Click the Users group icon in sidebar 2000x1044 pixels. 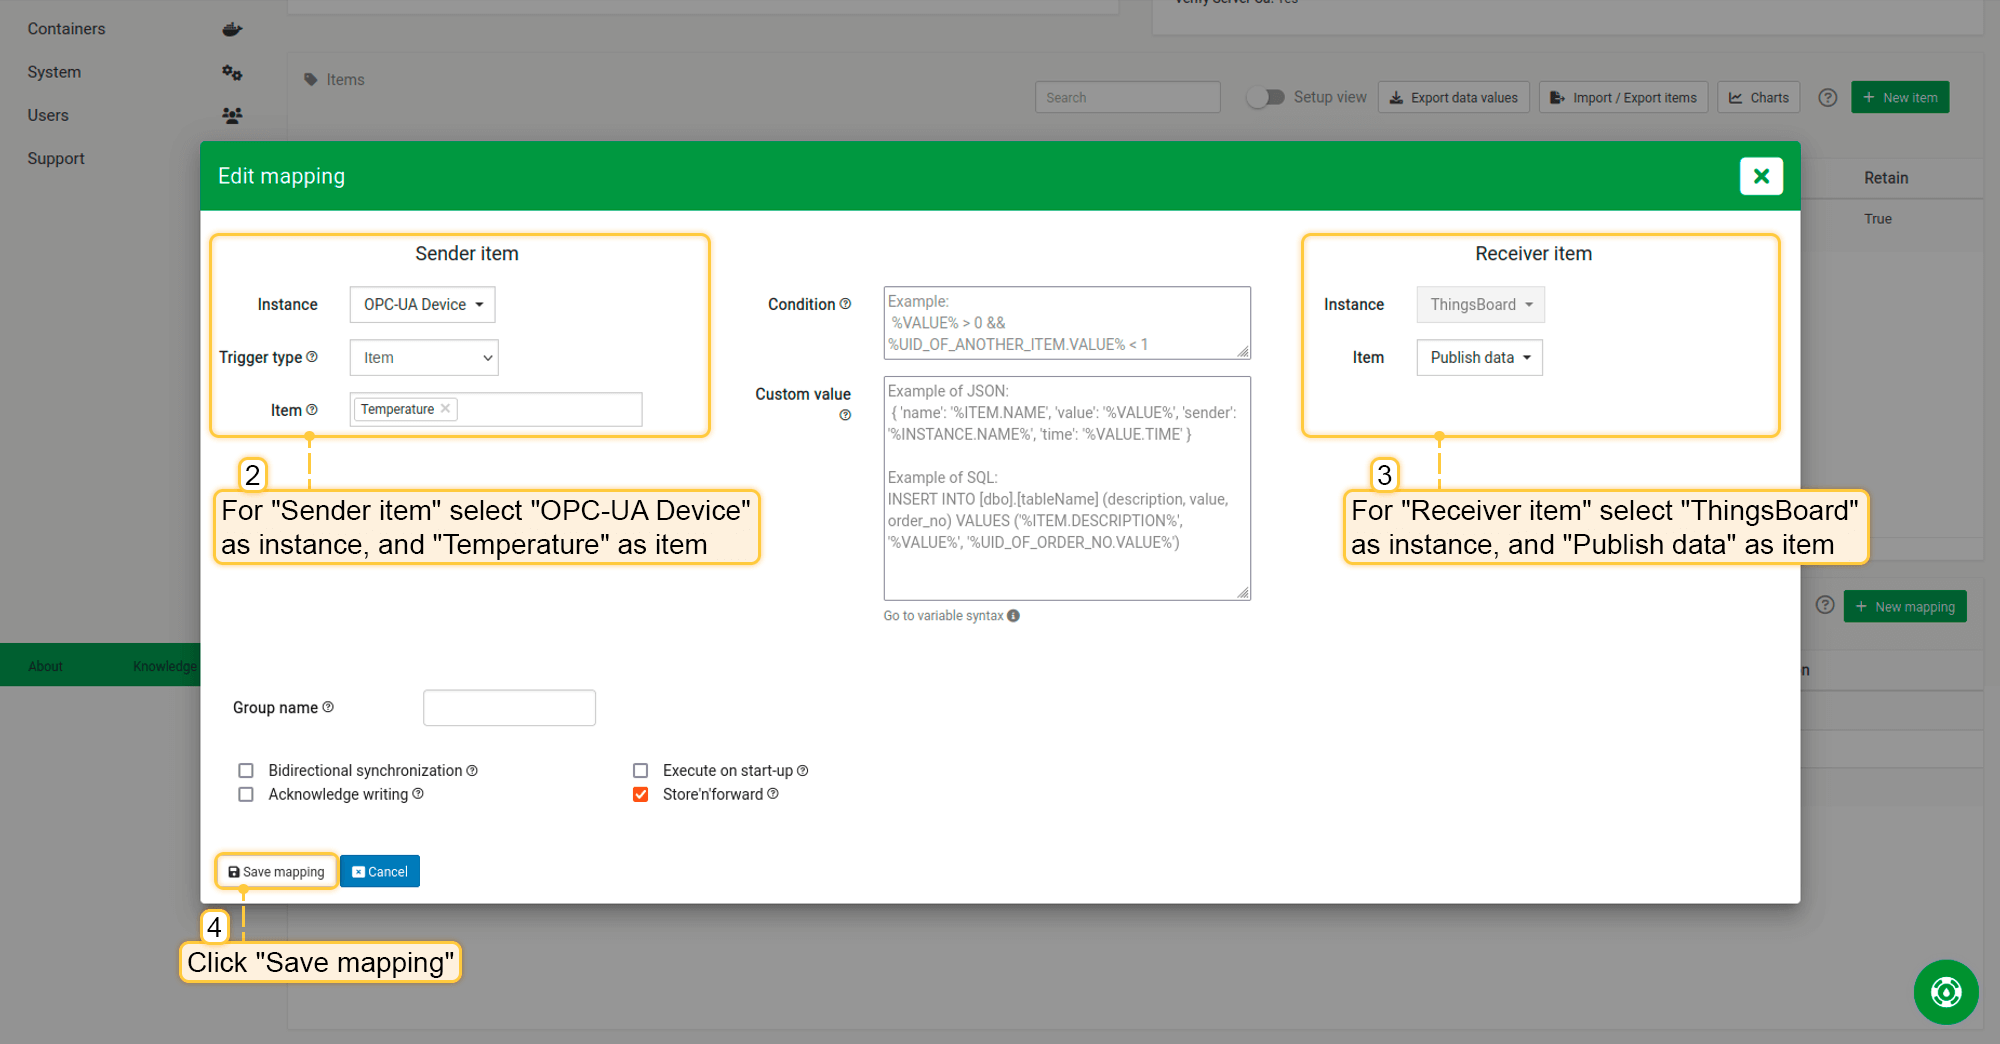pos(232,115)
